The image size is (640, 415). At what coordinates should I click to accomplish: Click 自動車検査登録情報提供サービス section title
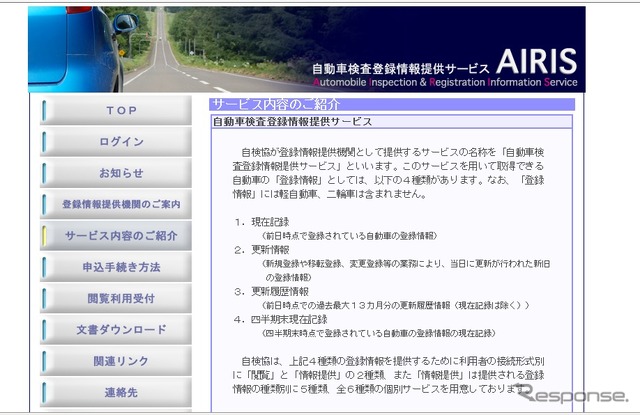coord(292,122)
